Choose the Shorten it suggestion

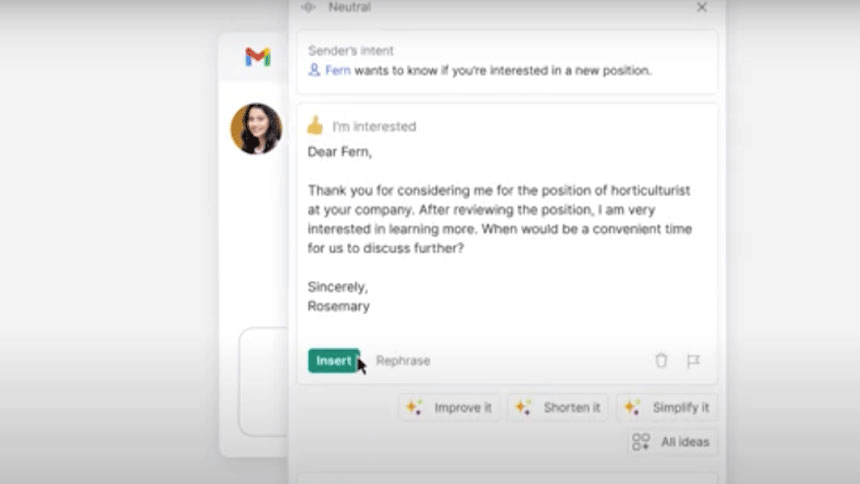click(x=560, y=408)
